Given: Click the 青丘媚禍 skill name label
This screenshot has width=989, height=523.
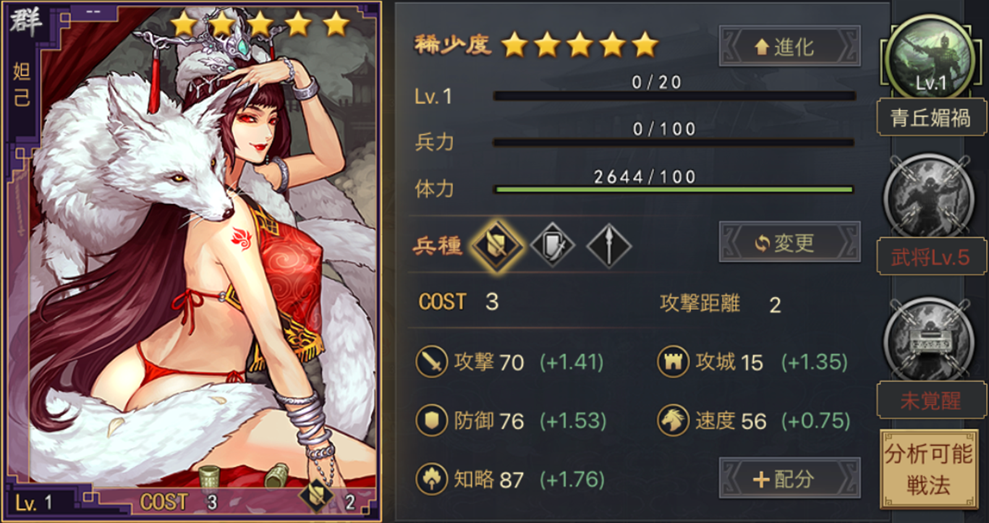Looking at the screenshot, I should pos(931,117).
